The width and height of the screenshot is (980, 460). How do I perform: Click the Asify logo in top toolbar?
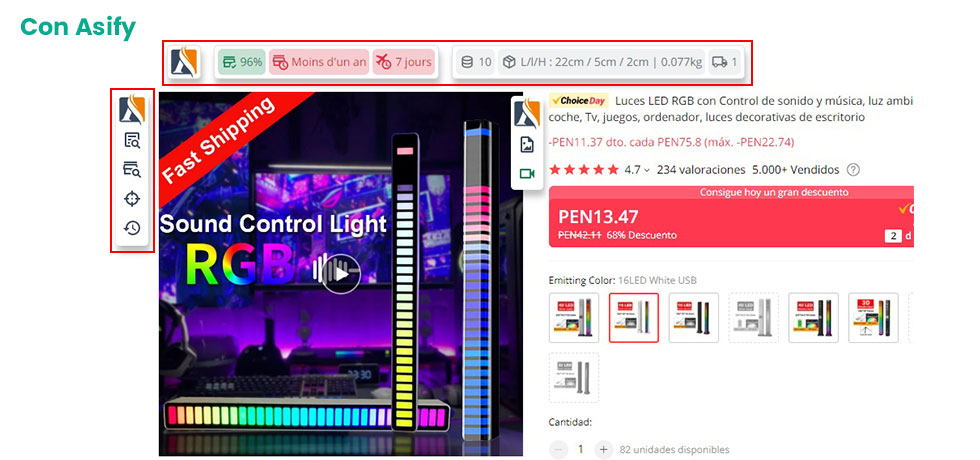[x=184, y=62]
